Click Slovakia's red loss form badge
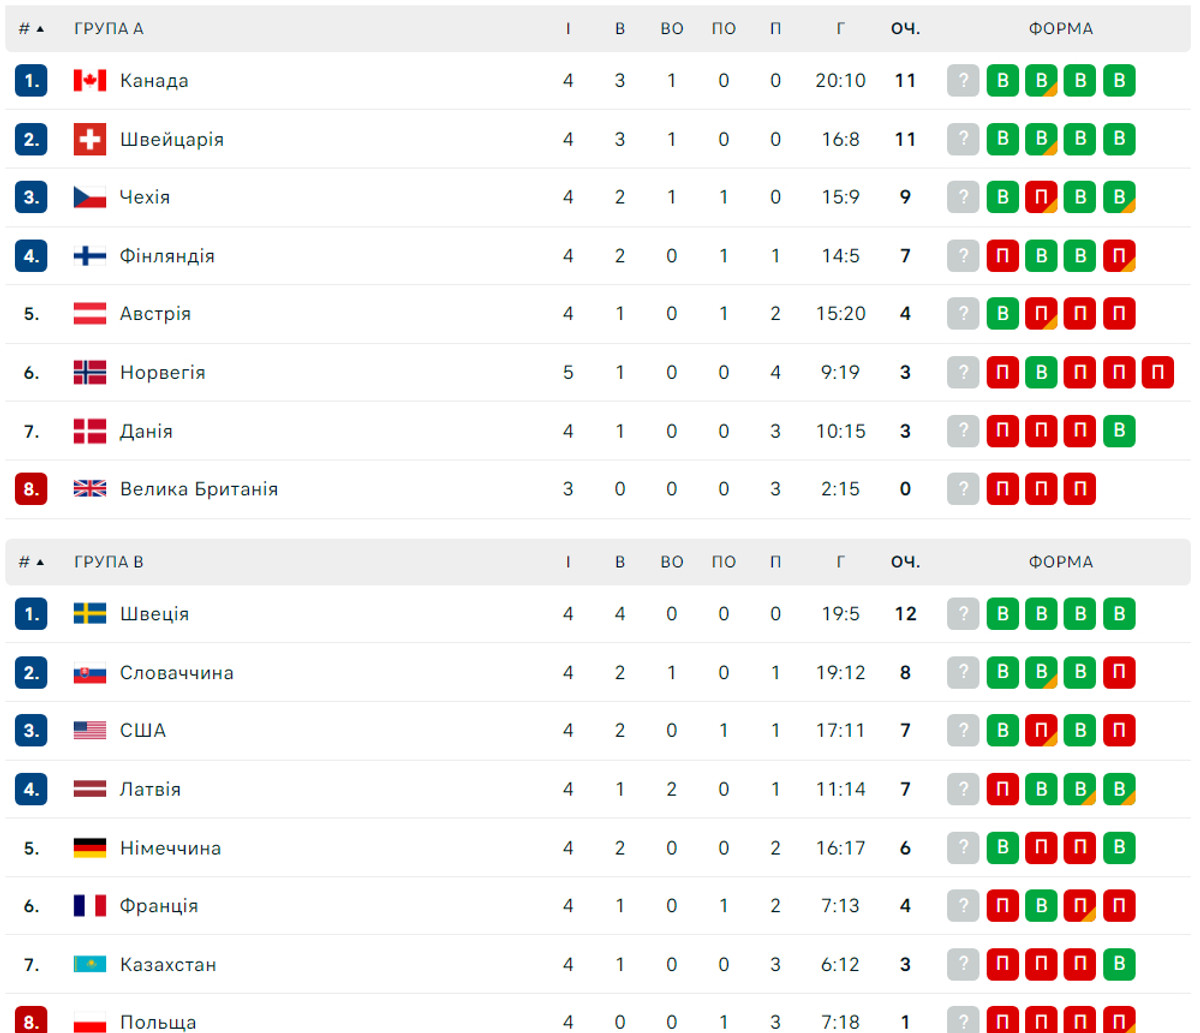Viewport: 1200px width, 1033px height. 1119,673
